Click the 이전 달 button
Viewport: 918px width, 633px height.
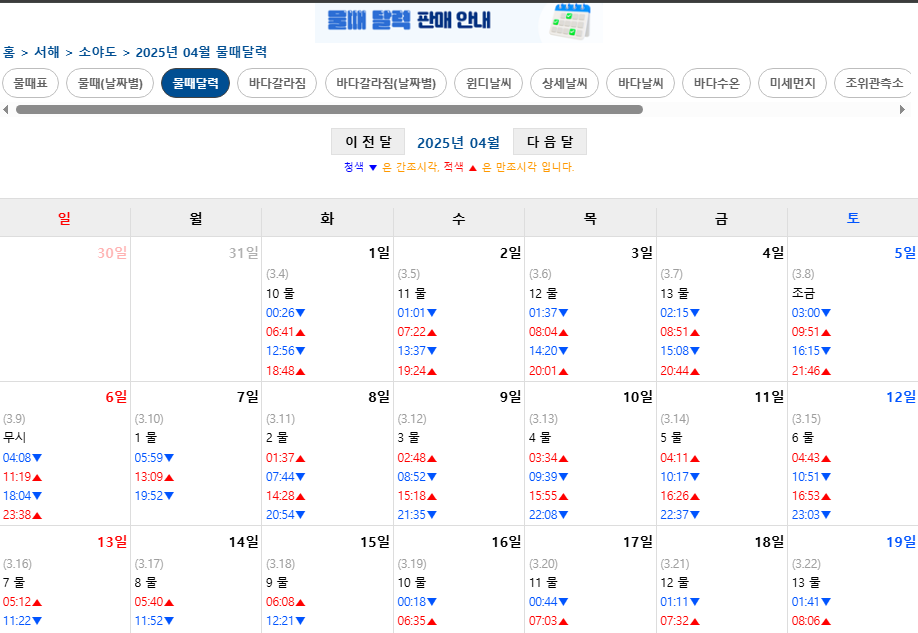(367, 141)
